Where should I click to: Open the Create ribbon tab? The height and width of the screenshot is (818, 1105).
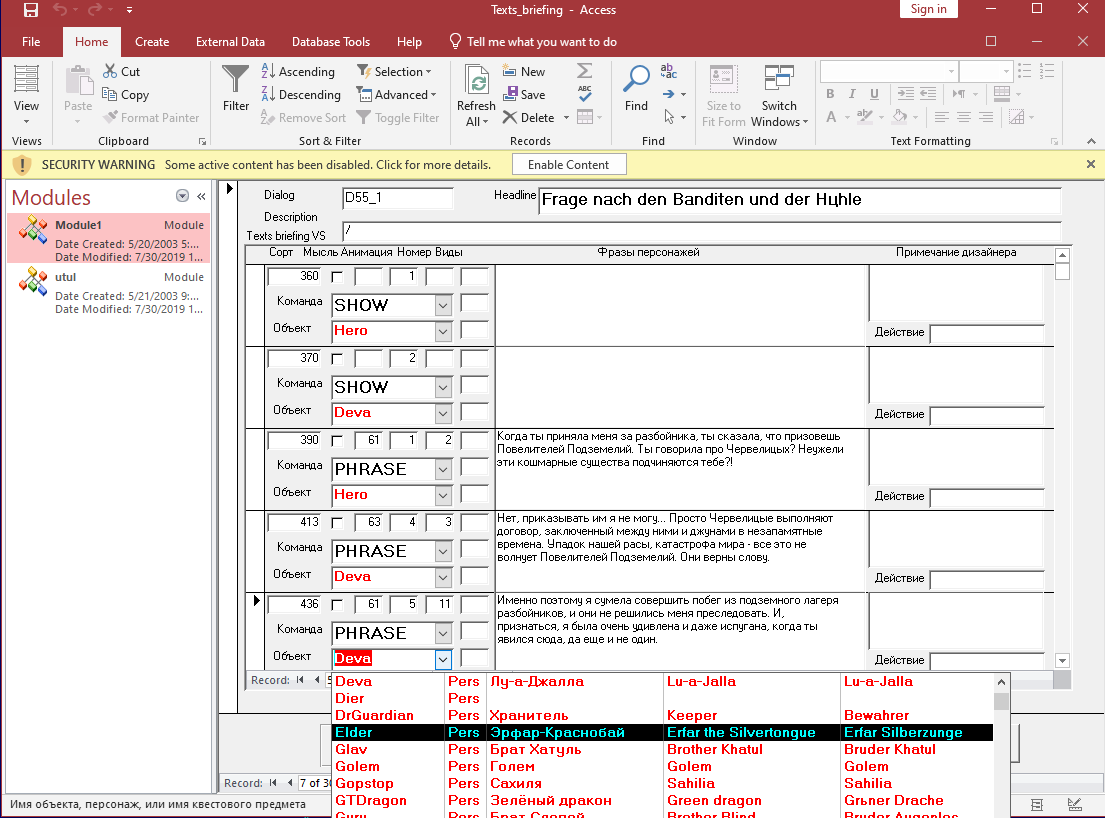(x=152, y=42)
